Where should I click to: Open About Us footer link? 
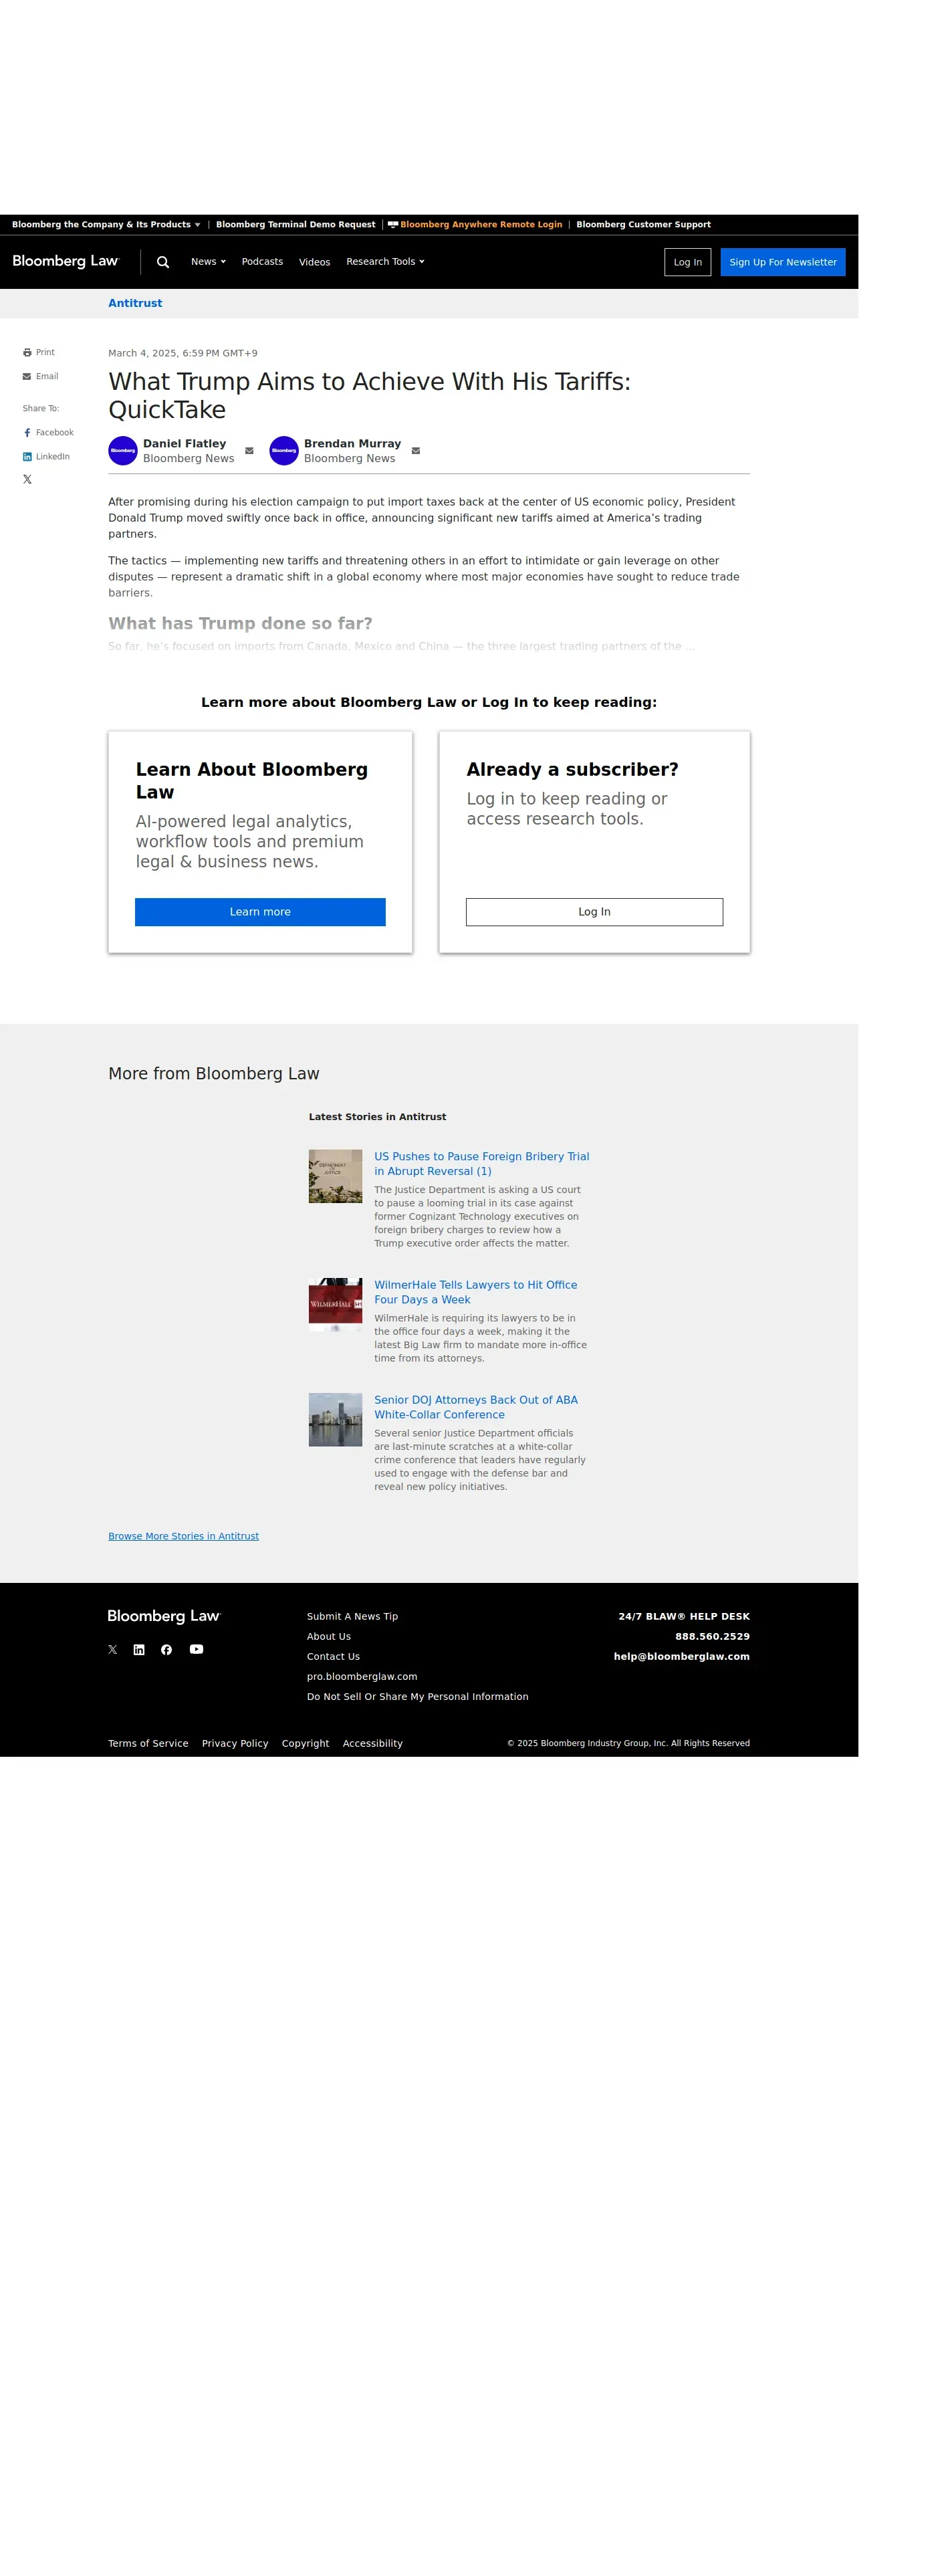329,1636
